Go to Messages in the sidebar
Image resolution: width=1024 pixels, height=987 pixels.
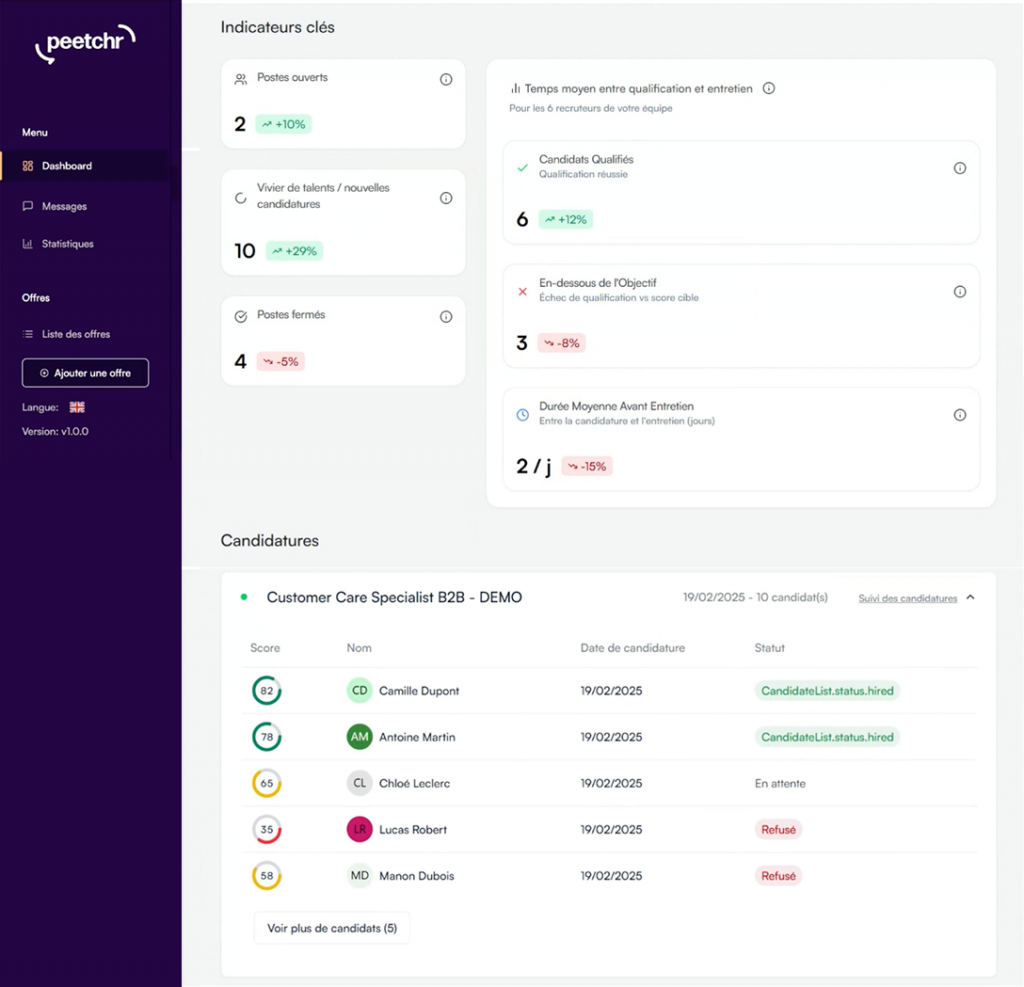[64, 206]
